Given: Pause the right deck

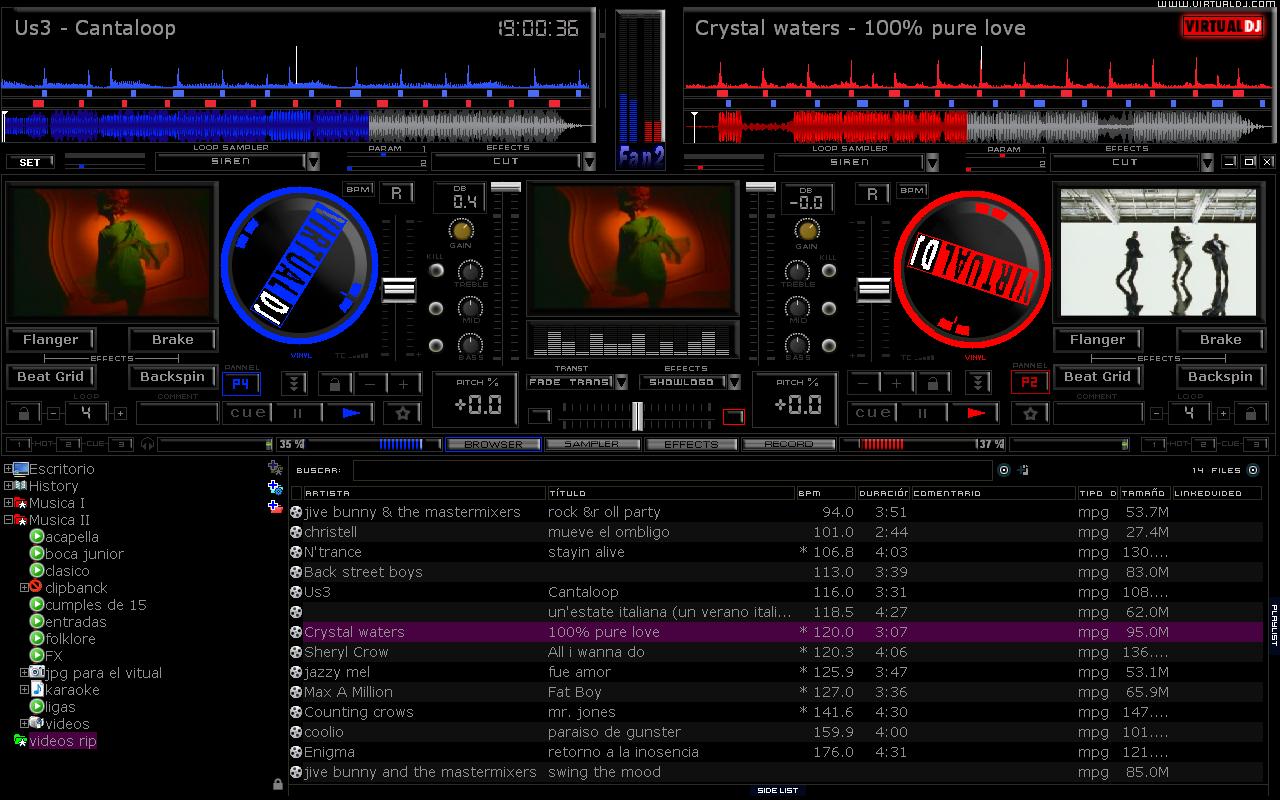Looking at the screenshot, I should [923, 413].
